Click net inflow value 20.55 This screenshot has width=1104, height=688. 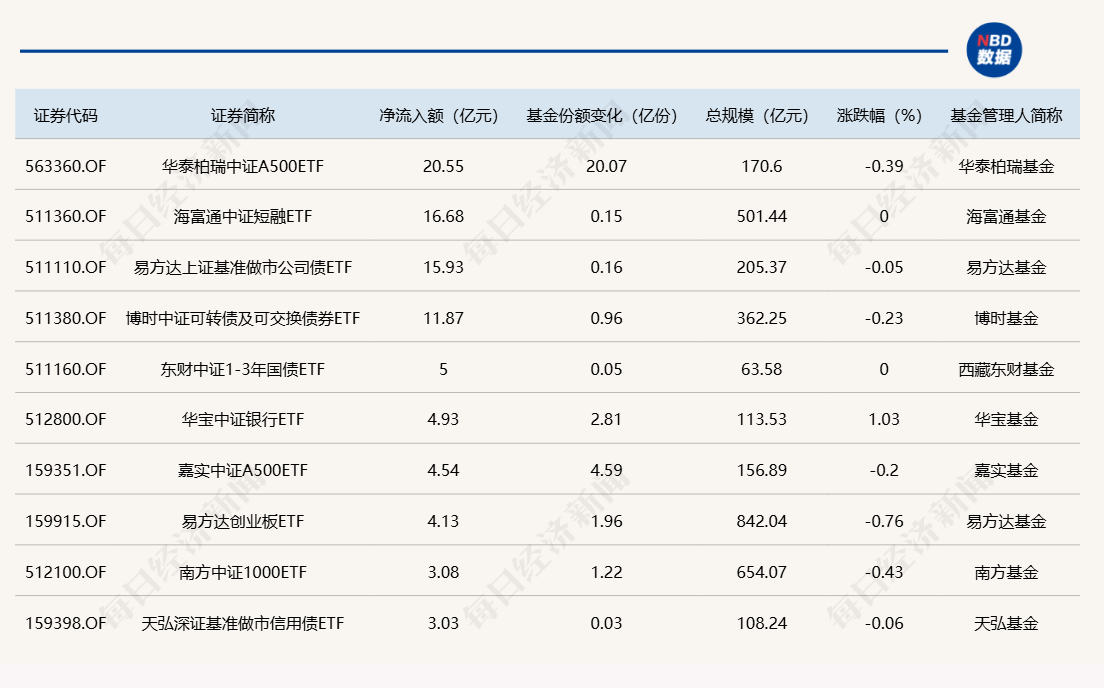pyautogui.click(x=444, y=166)
